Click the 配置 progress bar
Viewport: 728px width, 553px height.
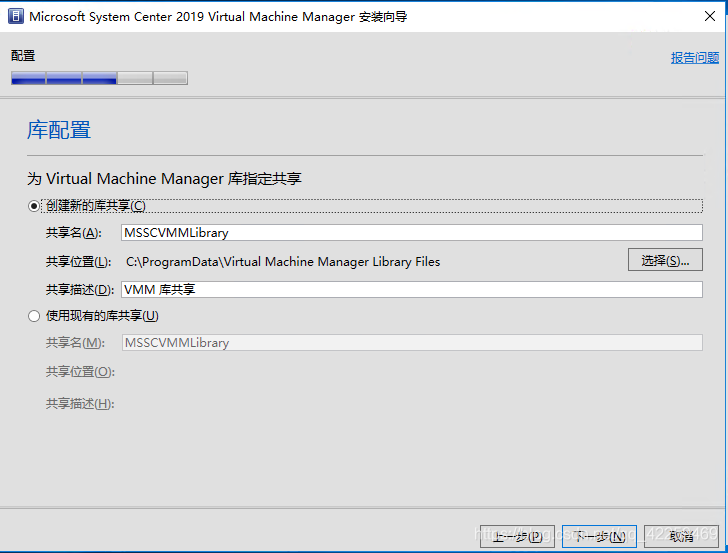99,78
